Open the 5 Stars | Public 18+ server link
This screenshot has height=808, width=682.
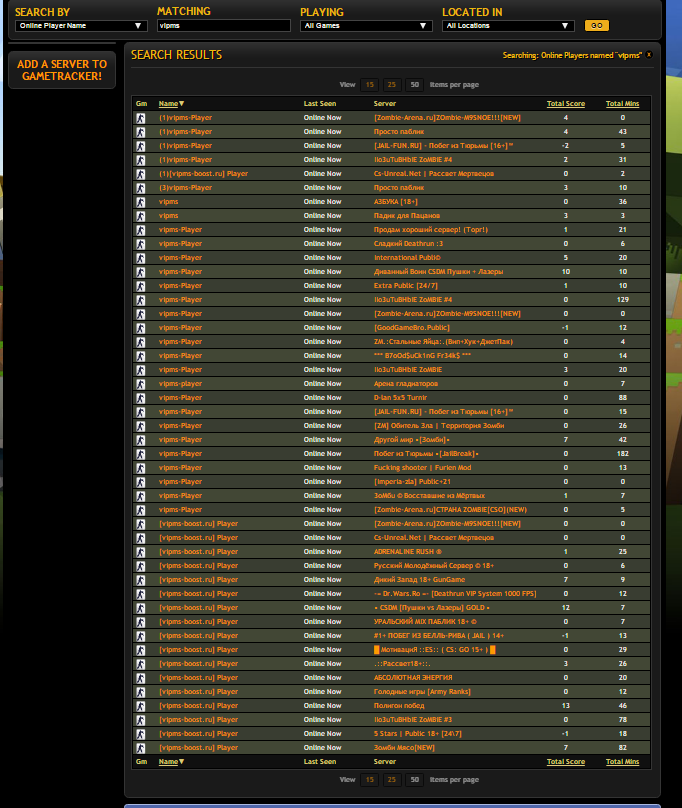418,734
